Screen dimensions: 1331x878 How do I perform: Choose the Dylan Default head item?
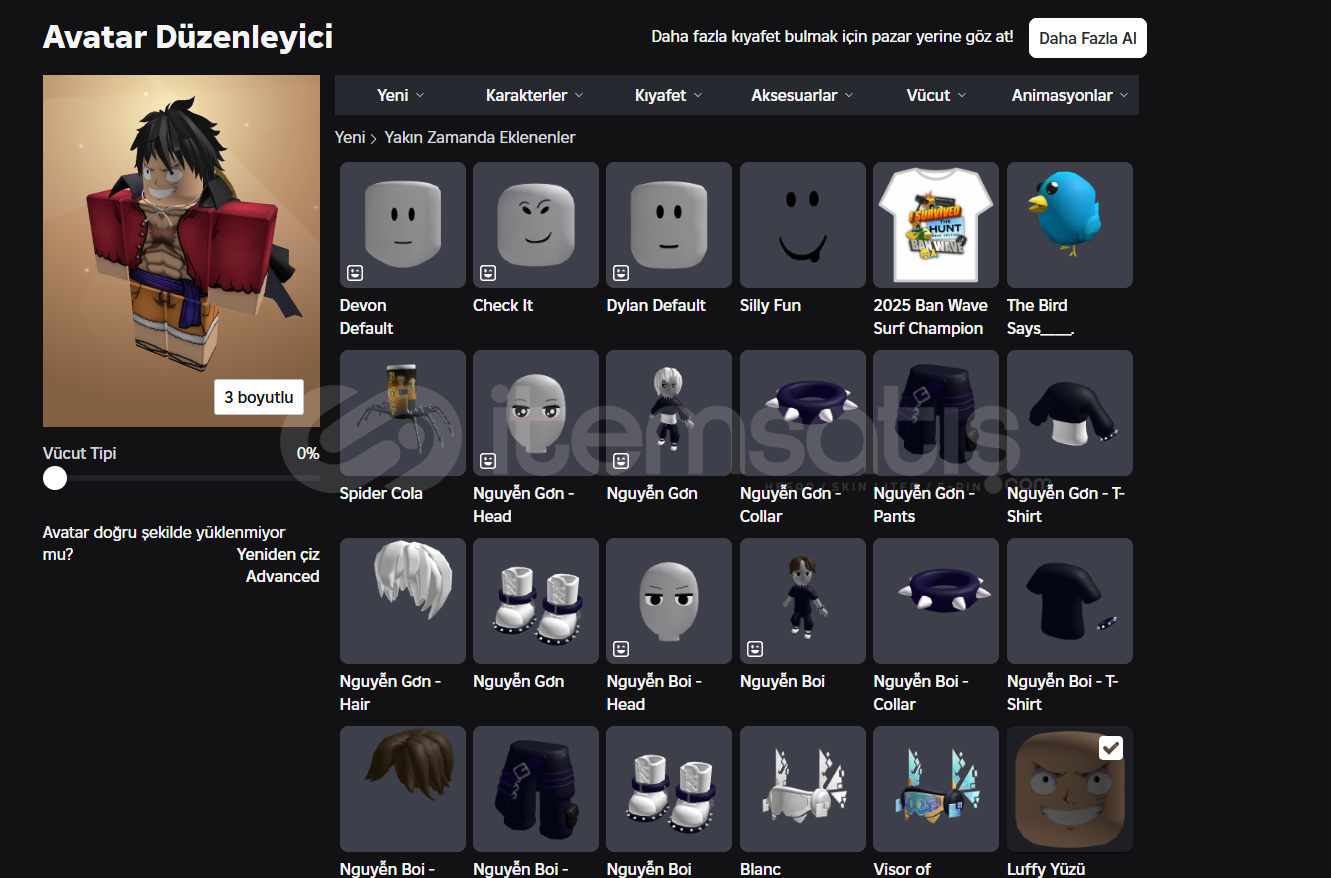click(669, 225)
